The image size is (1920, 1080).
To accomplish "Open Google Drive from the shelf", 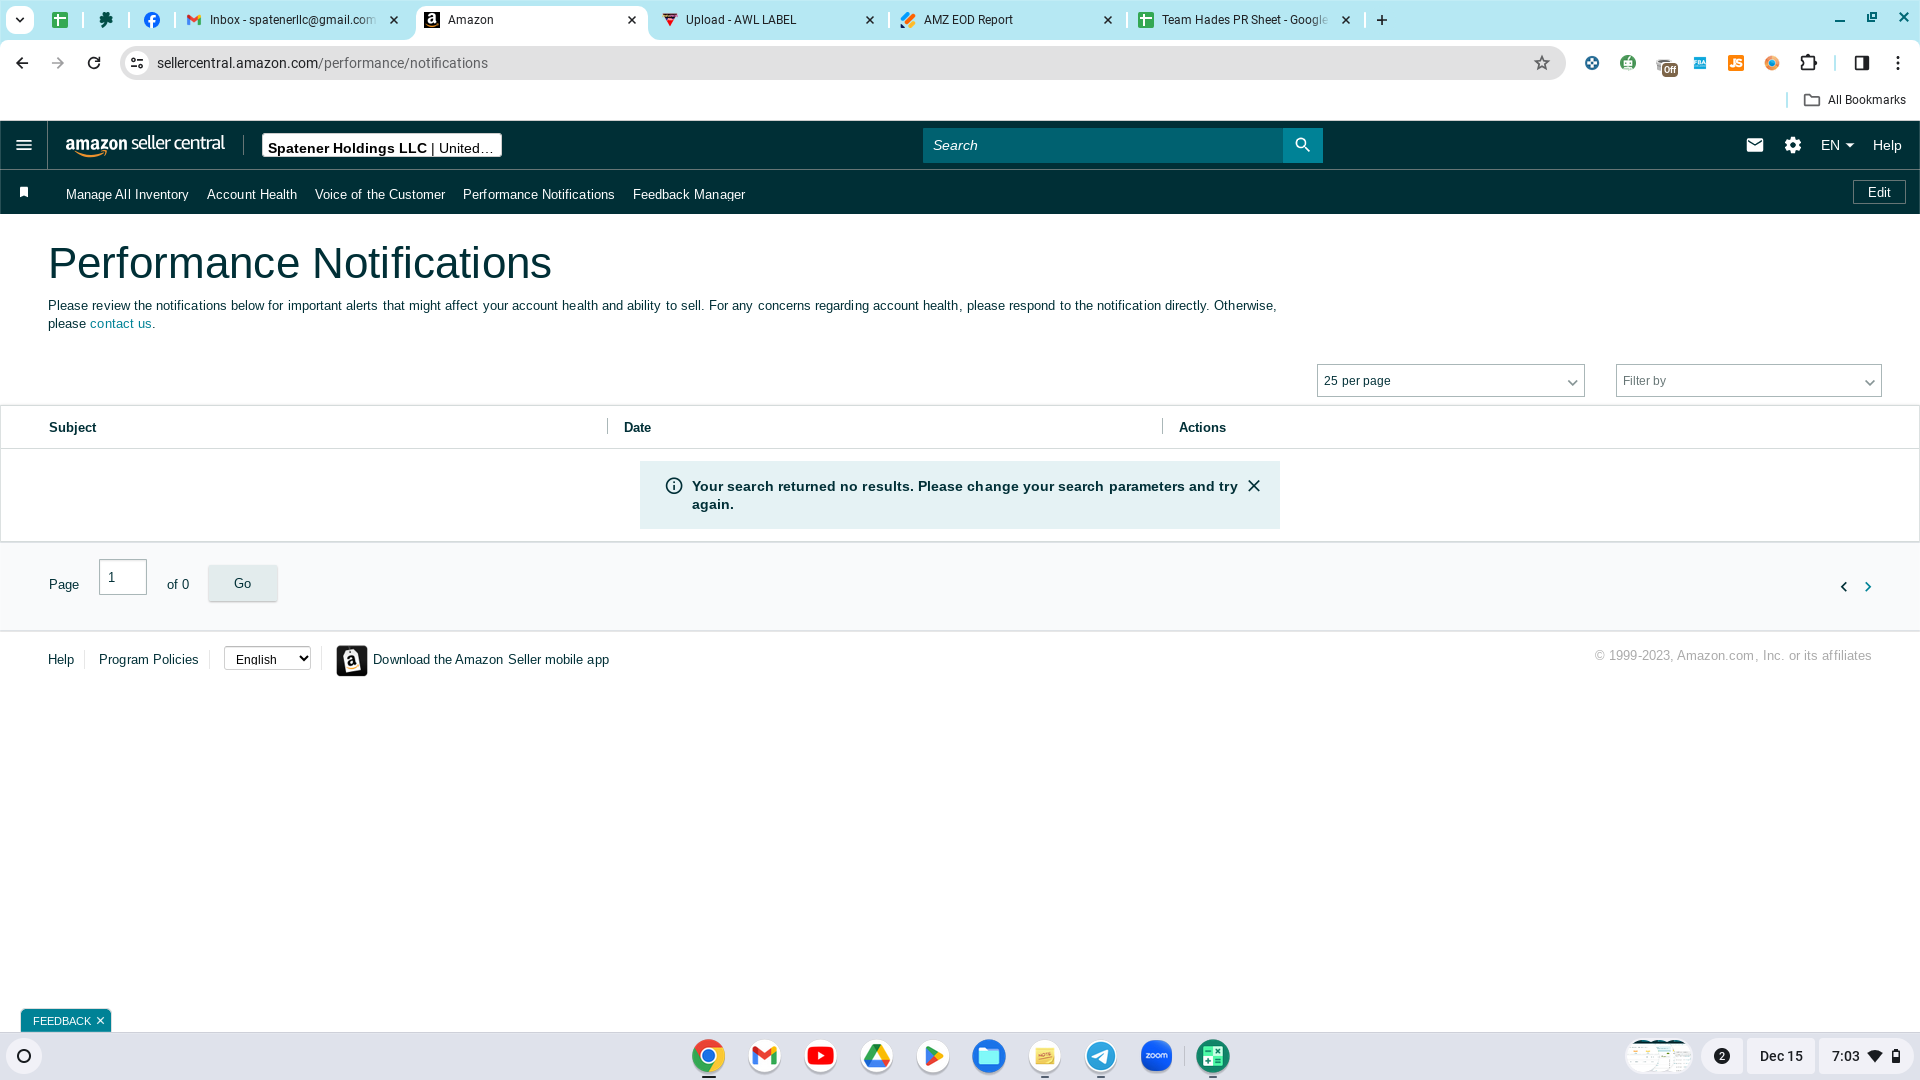I will pyautogui.click(x=876, y=1056).
